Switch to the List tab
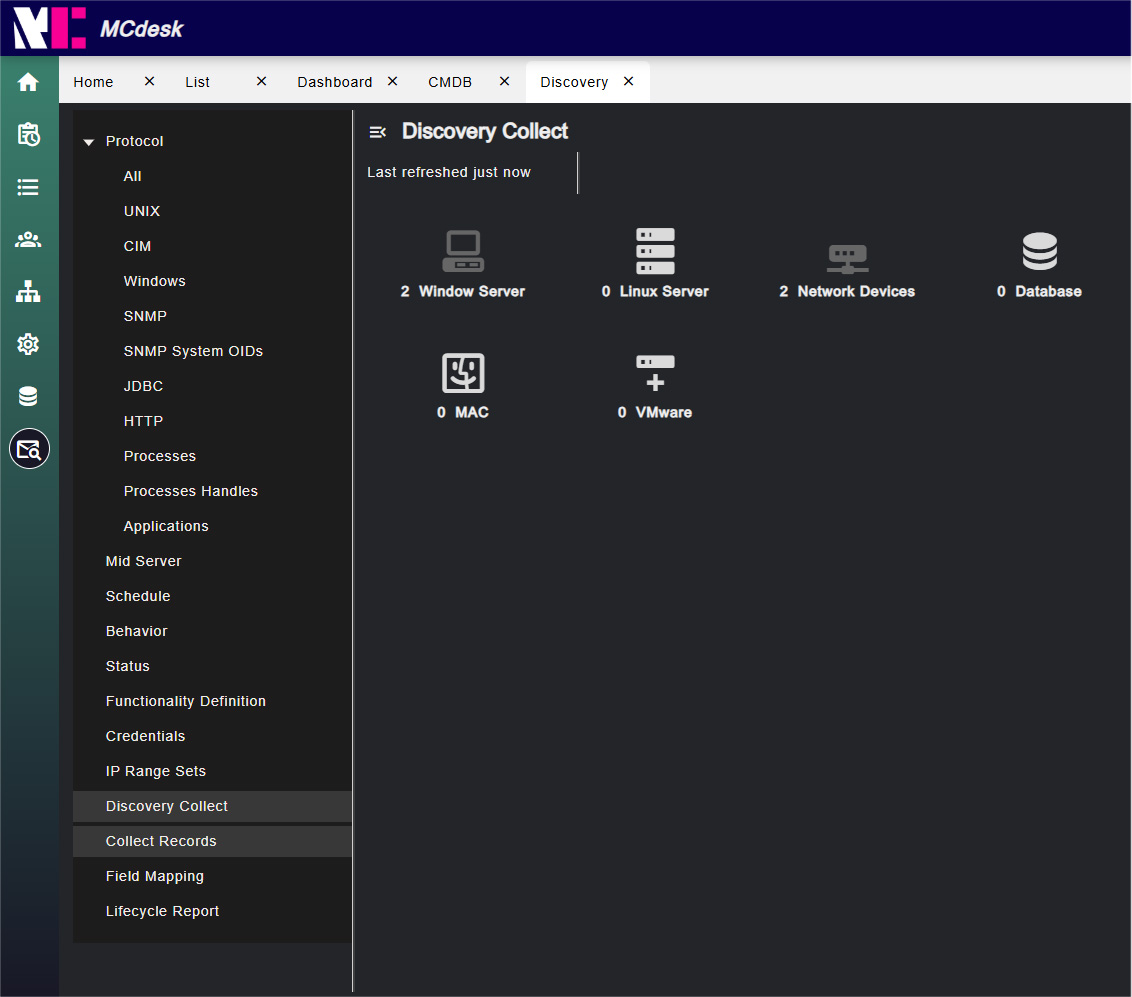 pyautogui.click(x=197, y=82)
